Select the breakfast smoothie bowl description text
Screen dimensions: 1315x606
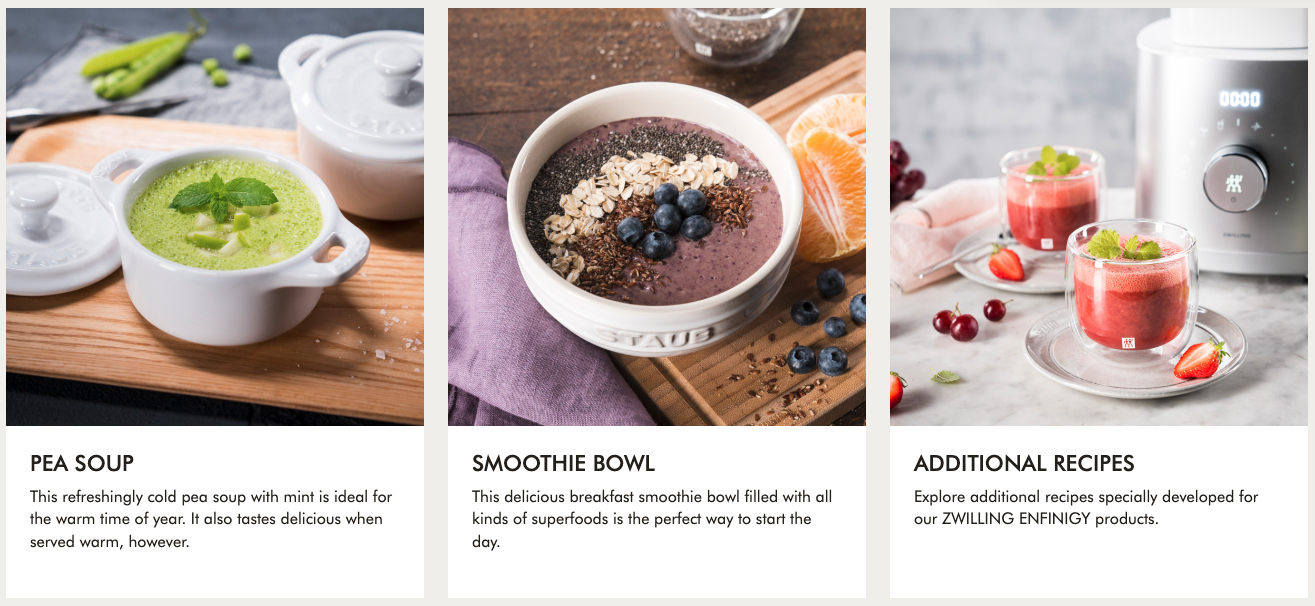tap(652, 519)
